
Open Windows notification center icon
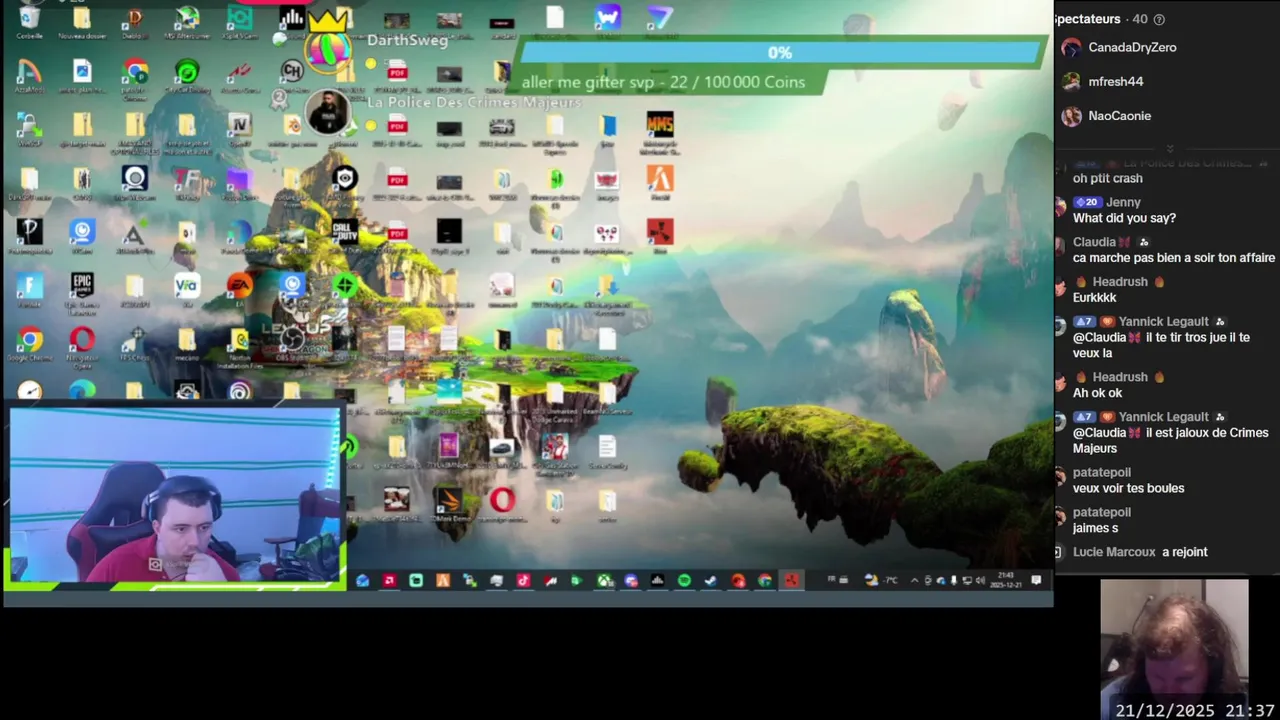(x=1036, y=580)
